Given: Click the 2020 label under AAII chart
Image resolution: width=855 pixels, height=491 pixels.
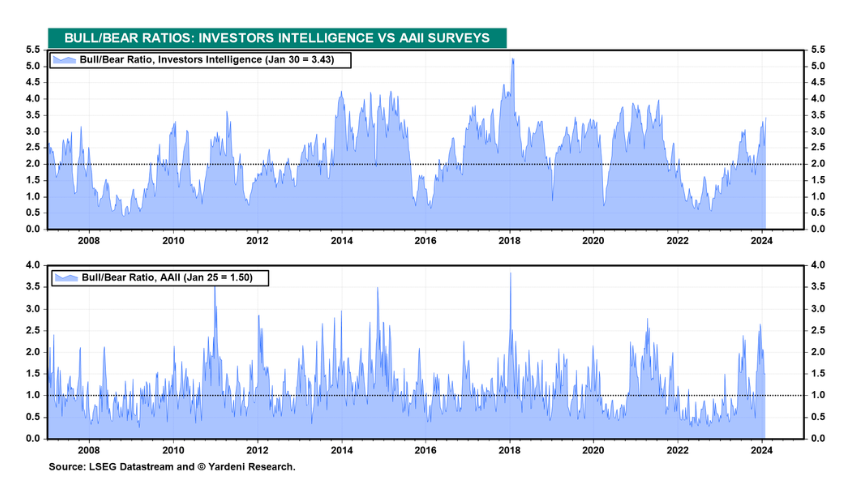Looking at the screenshot, I should click(593, 450).
